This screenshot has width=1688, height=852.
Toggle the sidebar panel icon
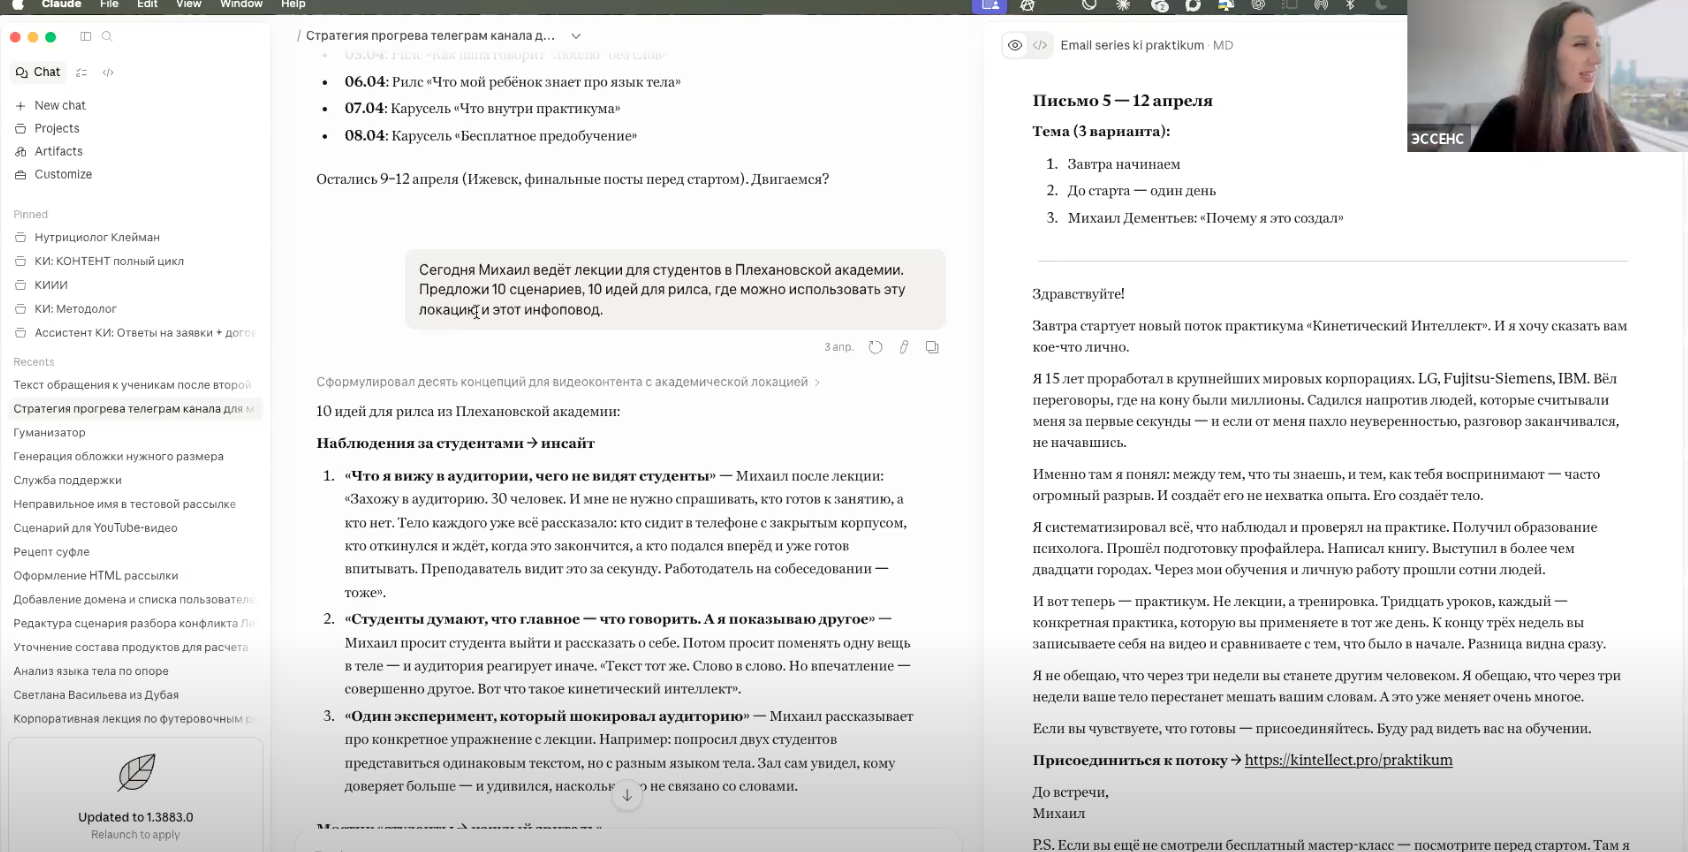(86, 37)
